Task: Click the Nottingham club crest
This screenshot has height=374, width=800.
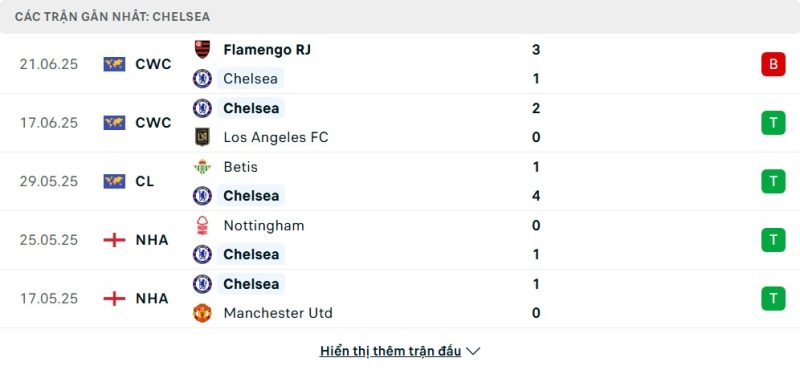Action: [x=203, y=226]
